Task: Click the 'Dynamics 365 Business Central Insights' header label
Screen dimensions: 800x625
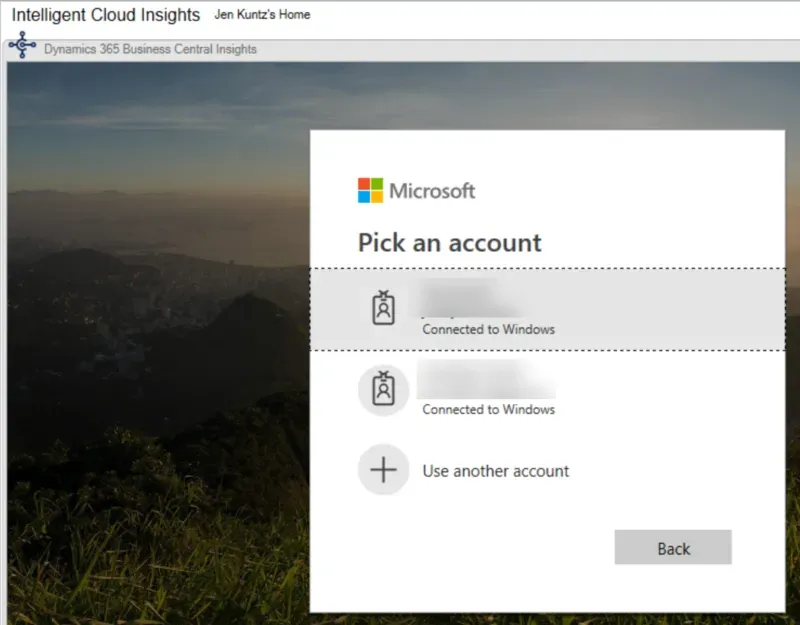Action: (150, 49)
